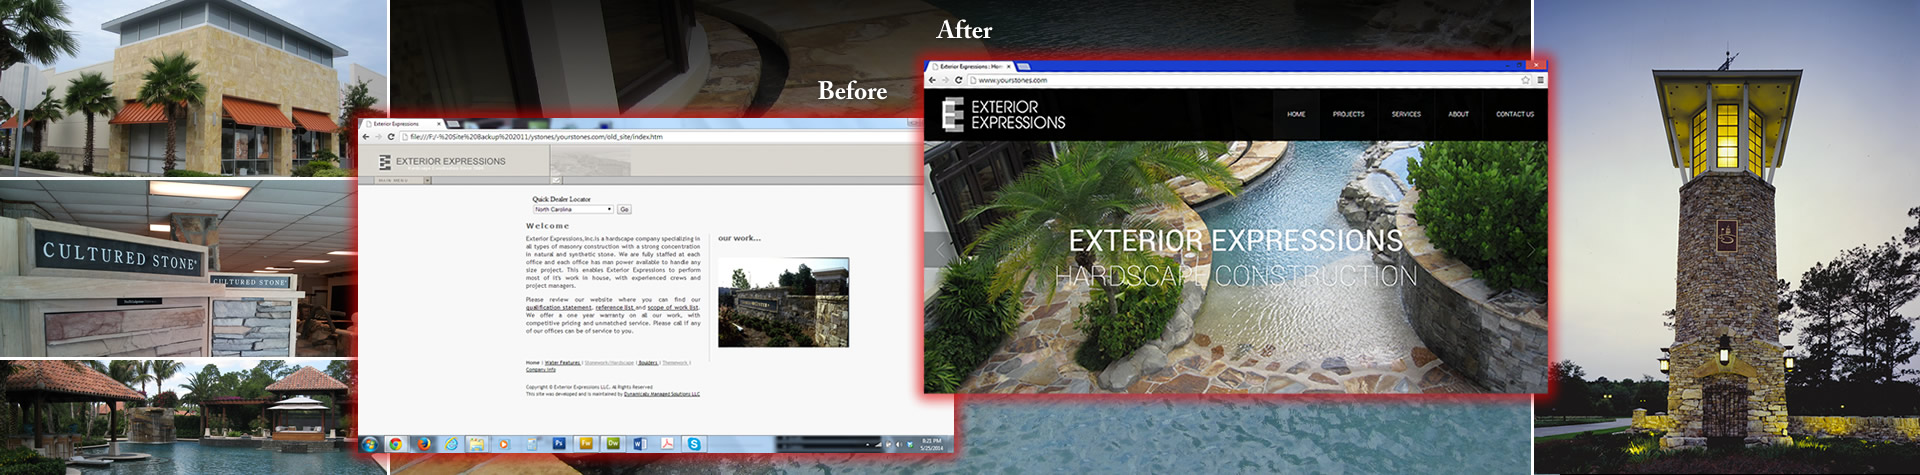Open Adobe Acrobat from the taskbar
The height and width of the screenshot is (475, 1920).
(x=667, y=444)
